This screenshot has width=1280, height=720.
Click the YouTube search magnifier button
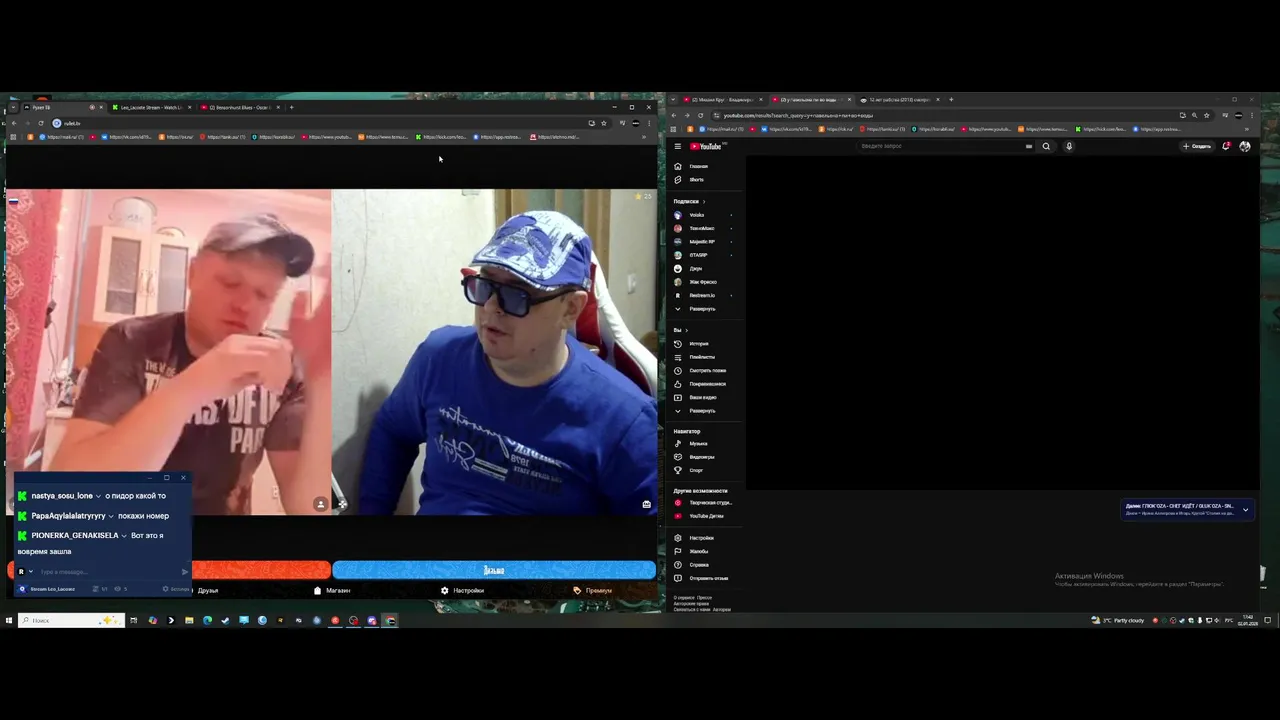coord(1046,146)
